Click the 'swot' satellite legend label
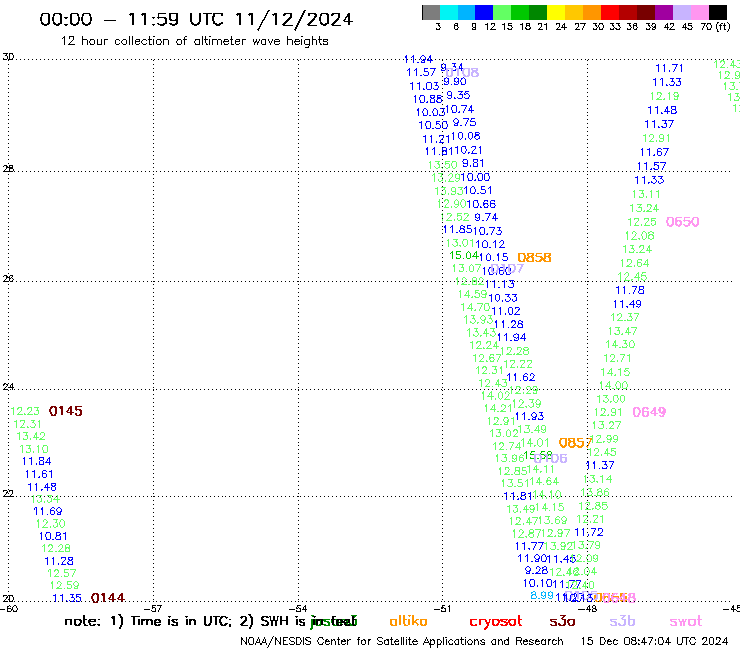Screen dimensions: 740x650 [x=686, y=622]
